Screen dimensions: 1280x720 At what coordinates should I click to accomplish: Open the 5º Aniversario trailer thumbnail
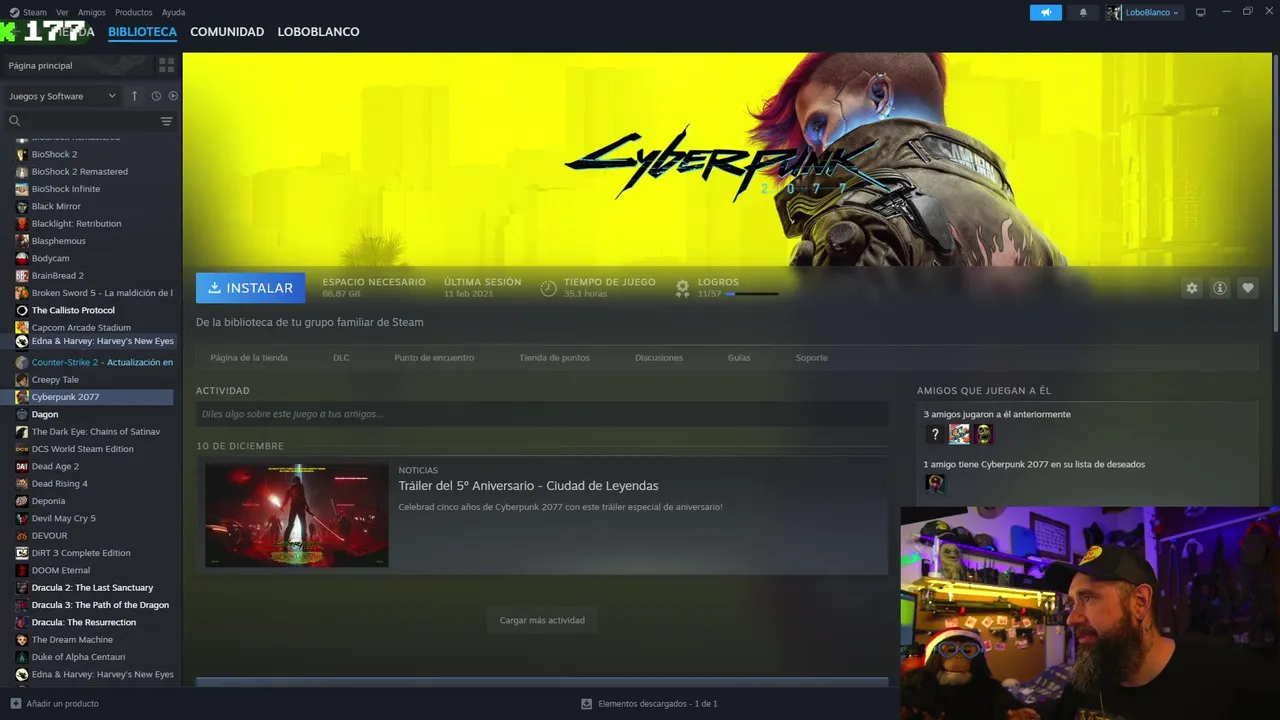point(297,515)
